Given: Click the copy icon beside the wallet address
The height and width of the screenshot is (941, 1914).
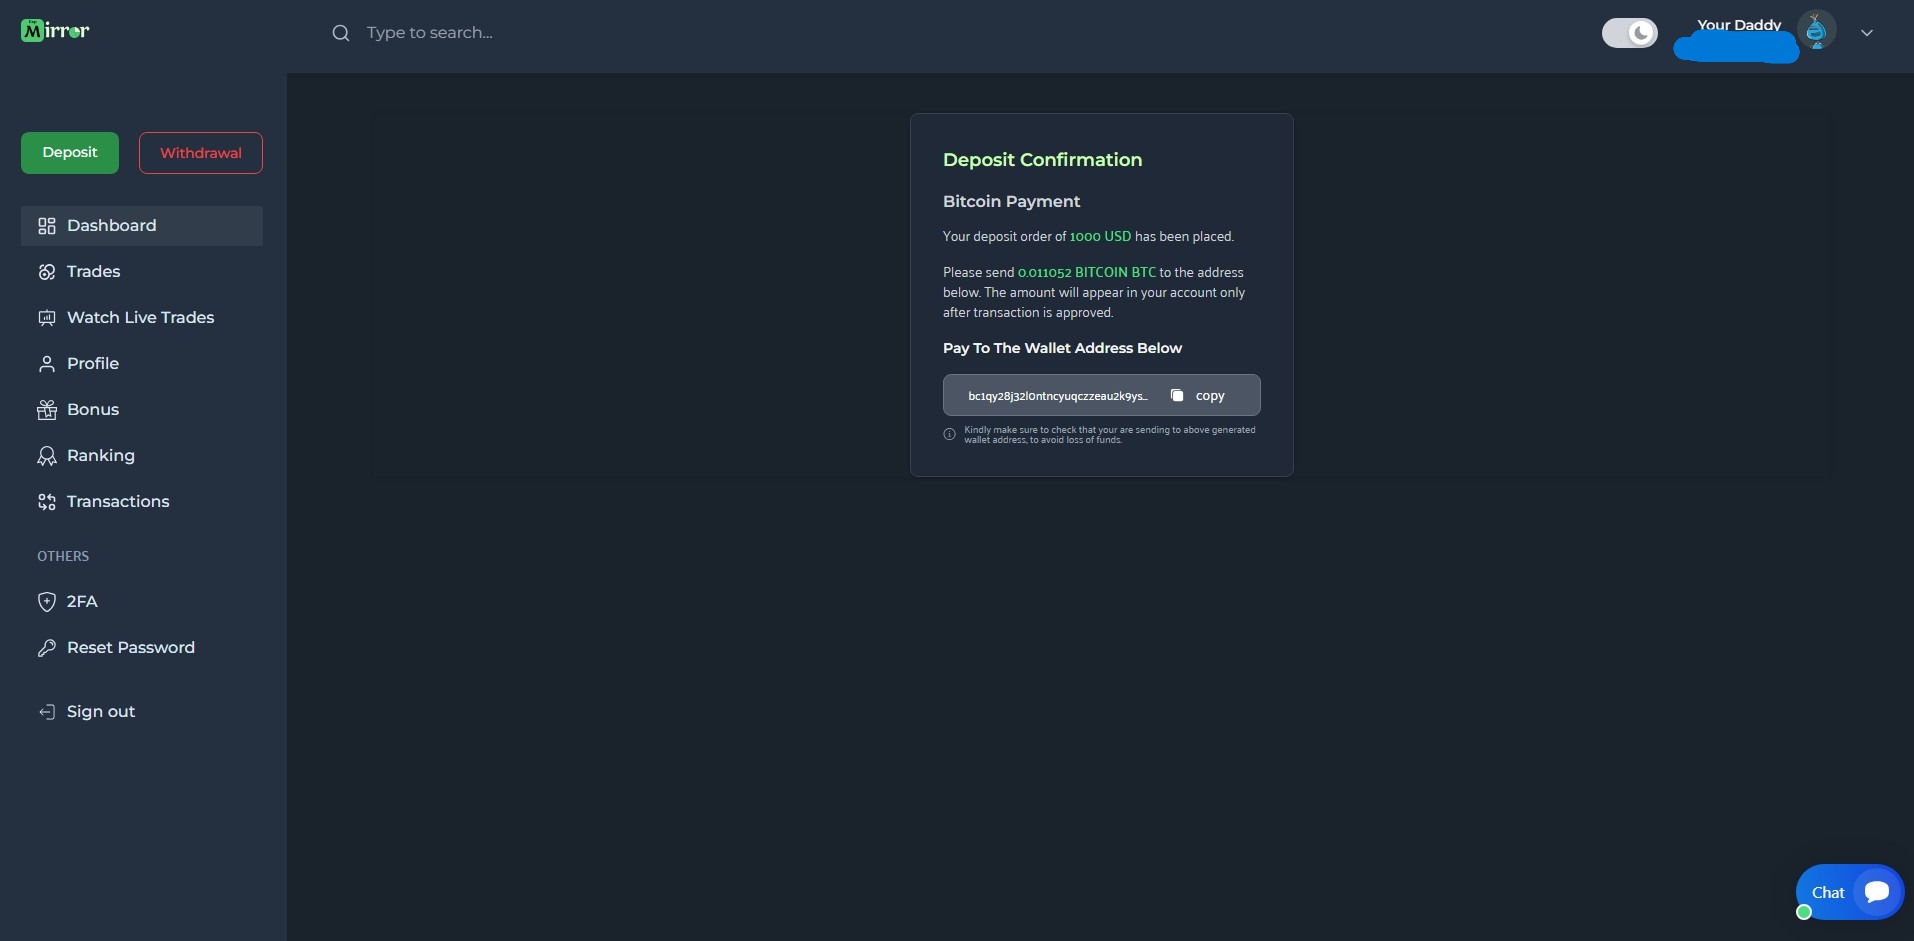Looking at the screenshot, I should pos(1177,395).
